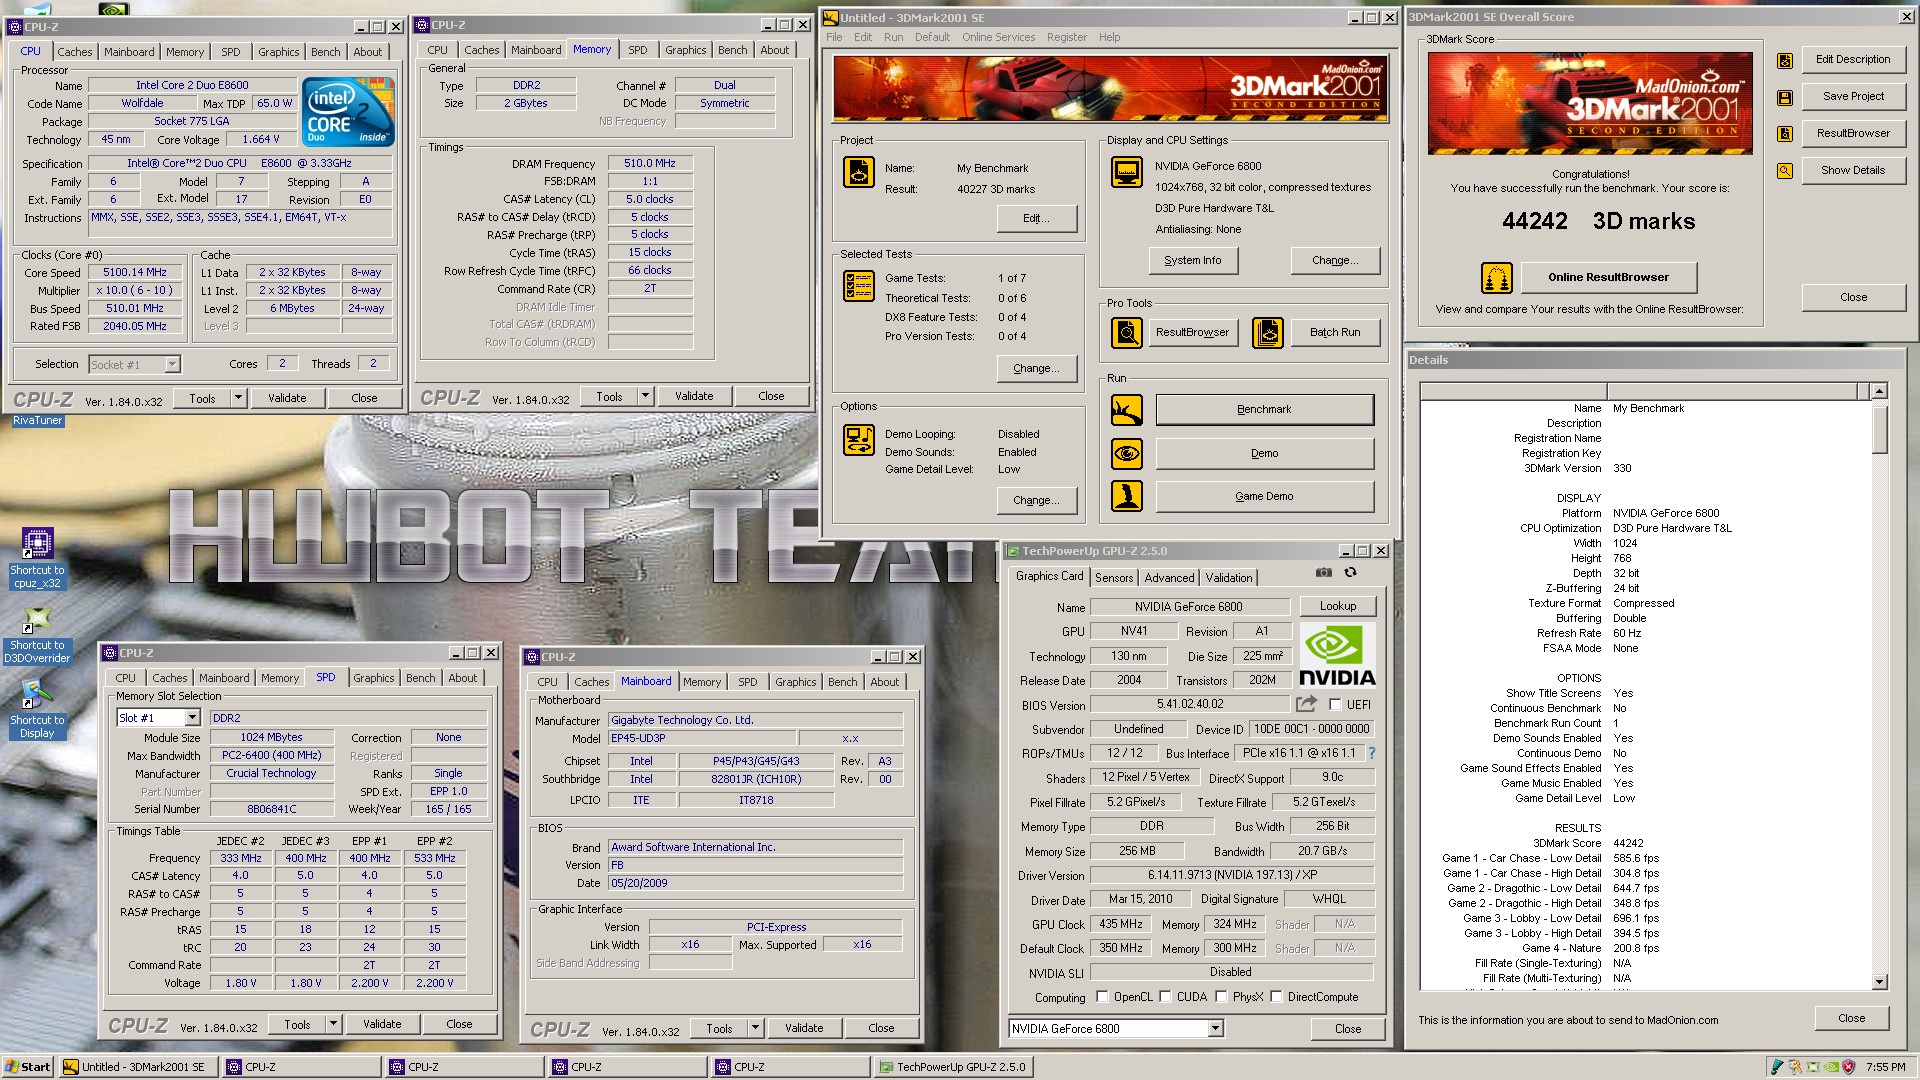Open the NVIDIA GeForce 6800 GPU selector dropdown

pyautogui.click(x=1216, y=1029)
